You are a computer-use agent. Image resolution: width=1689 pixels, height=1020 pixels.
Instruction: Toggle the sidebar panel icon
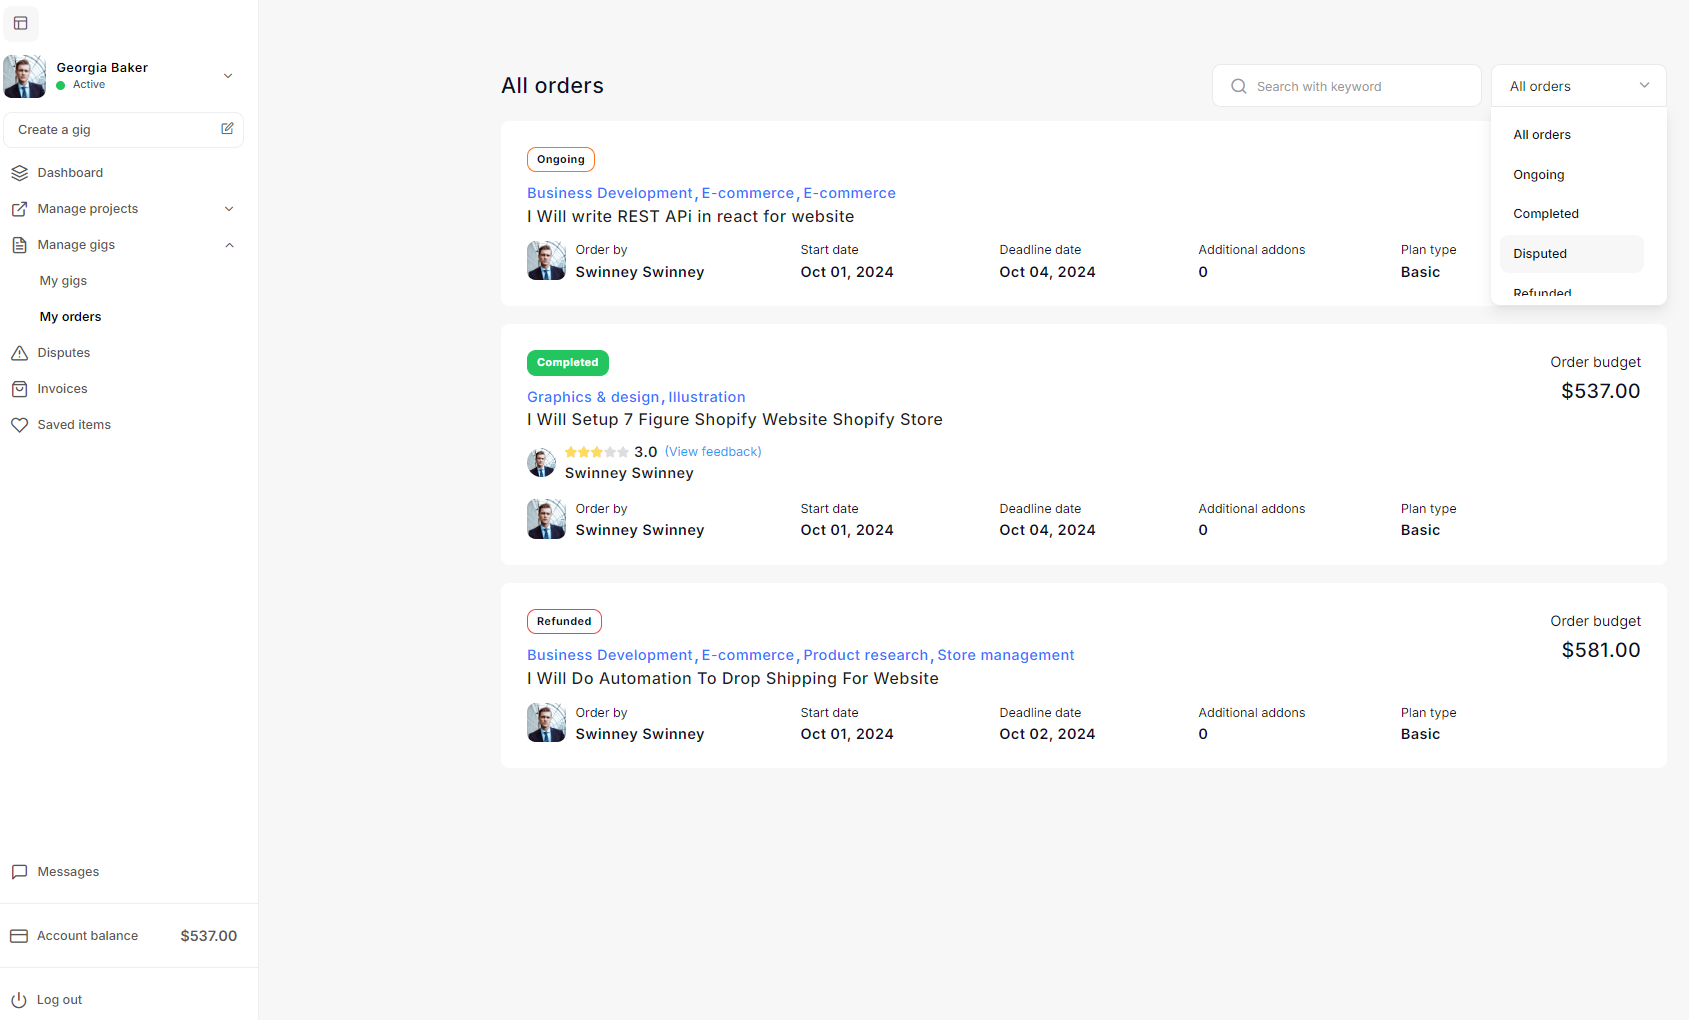pyautogui.click(x=20, y=23)
